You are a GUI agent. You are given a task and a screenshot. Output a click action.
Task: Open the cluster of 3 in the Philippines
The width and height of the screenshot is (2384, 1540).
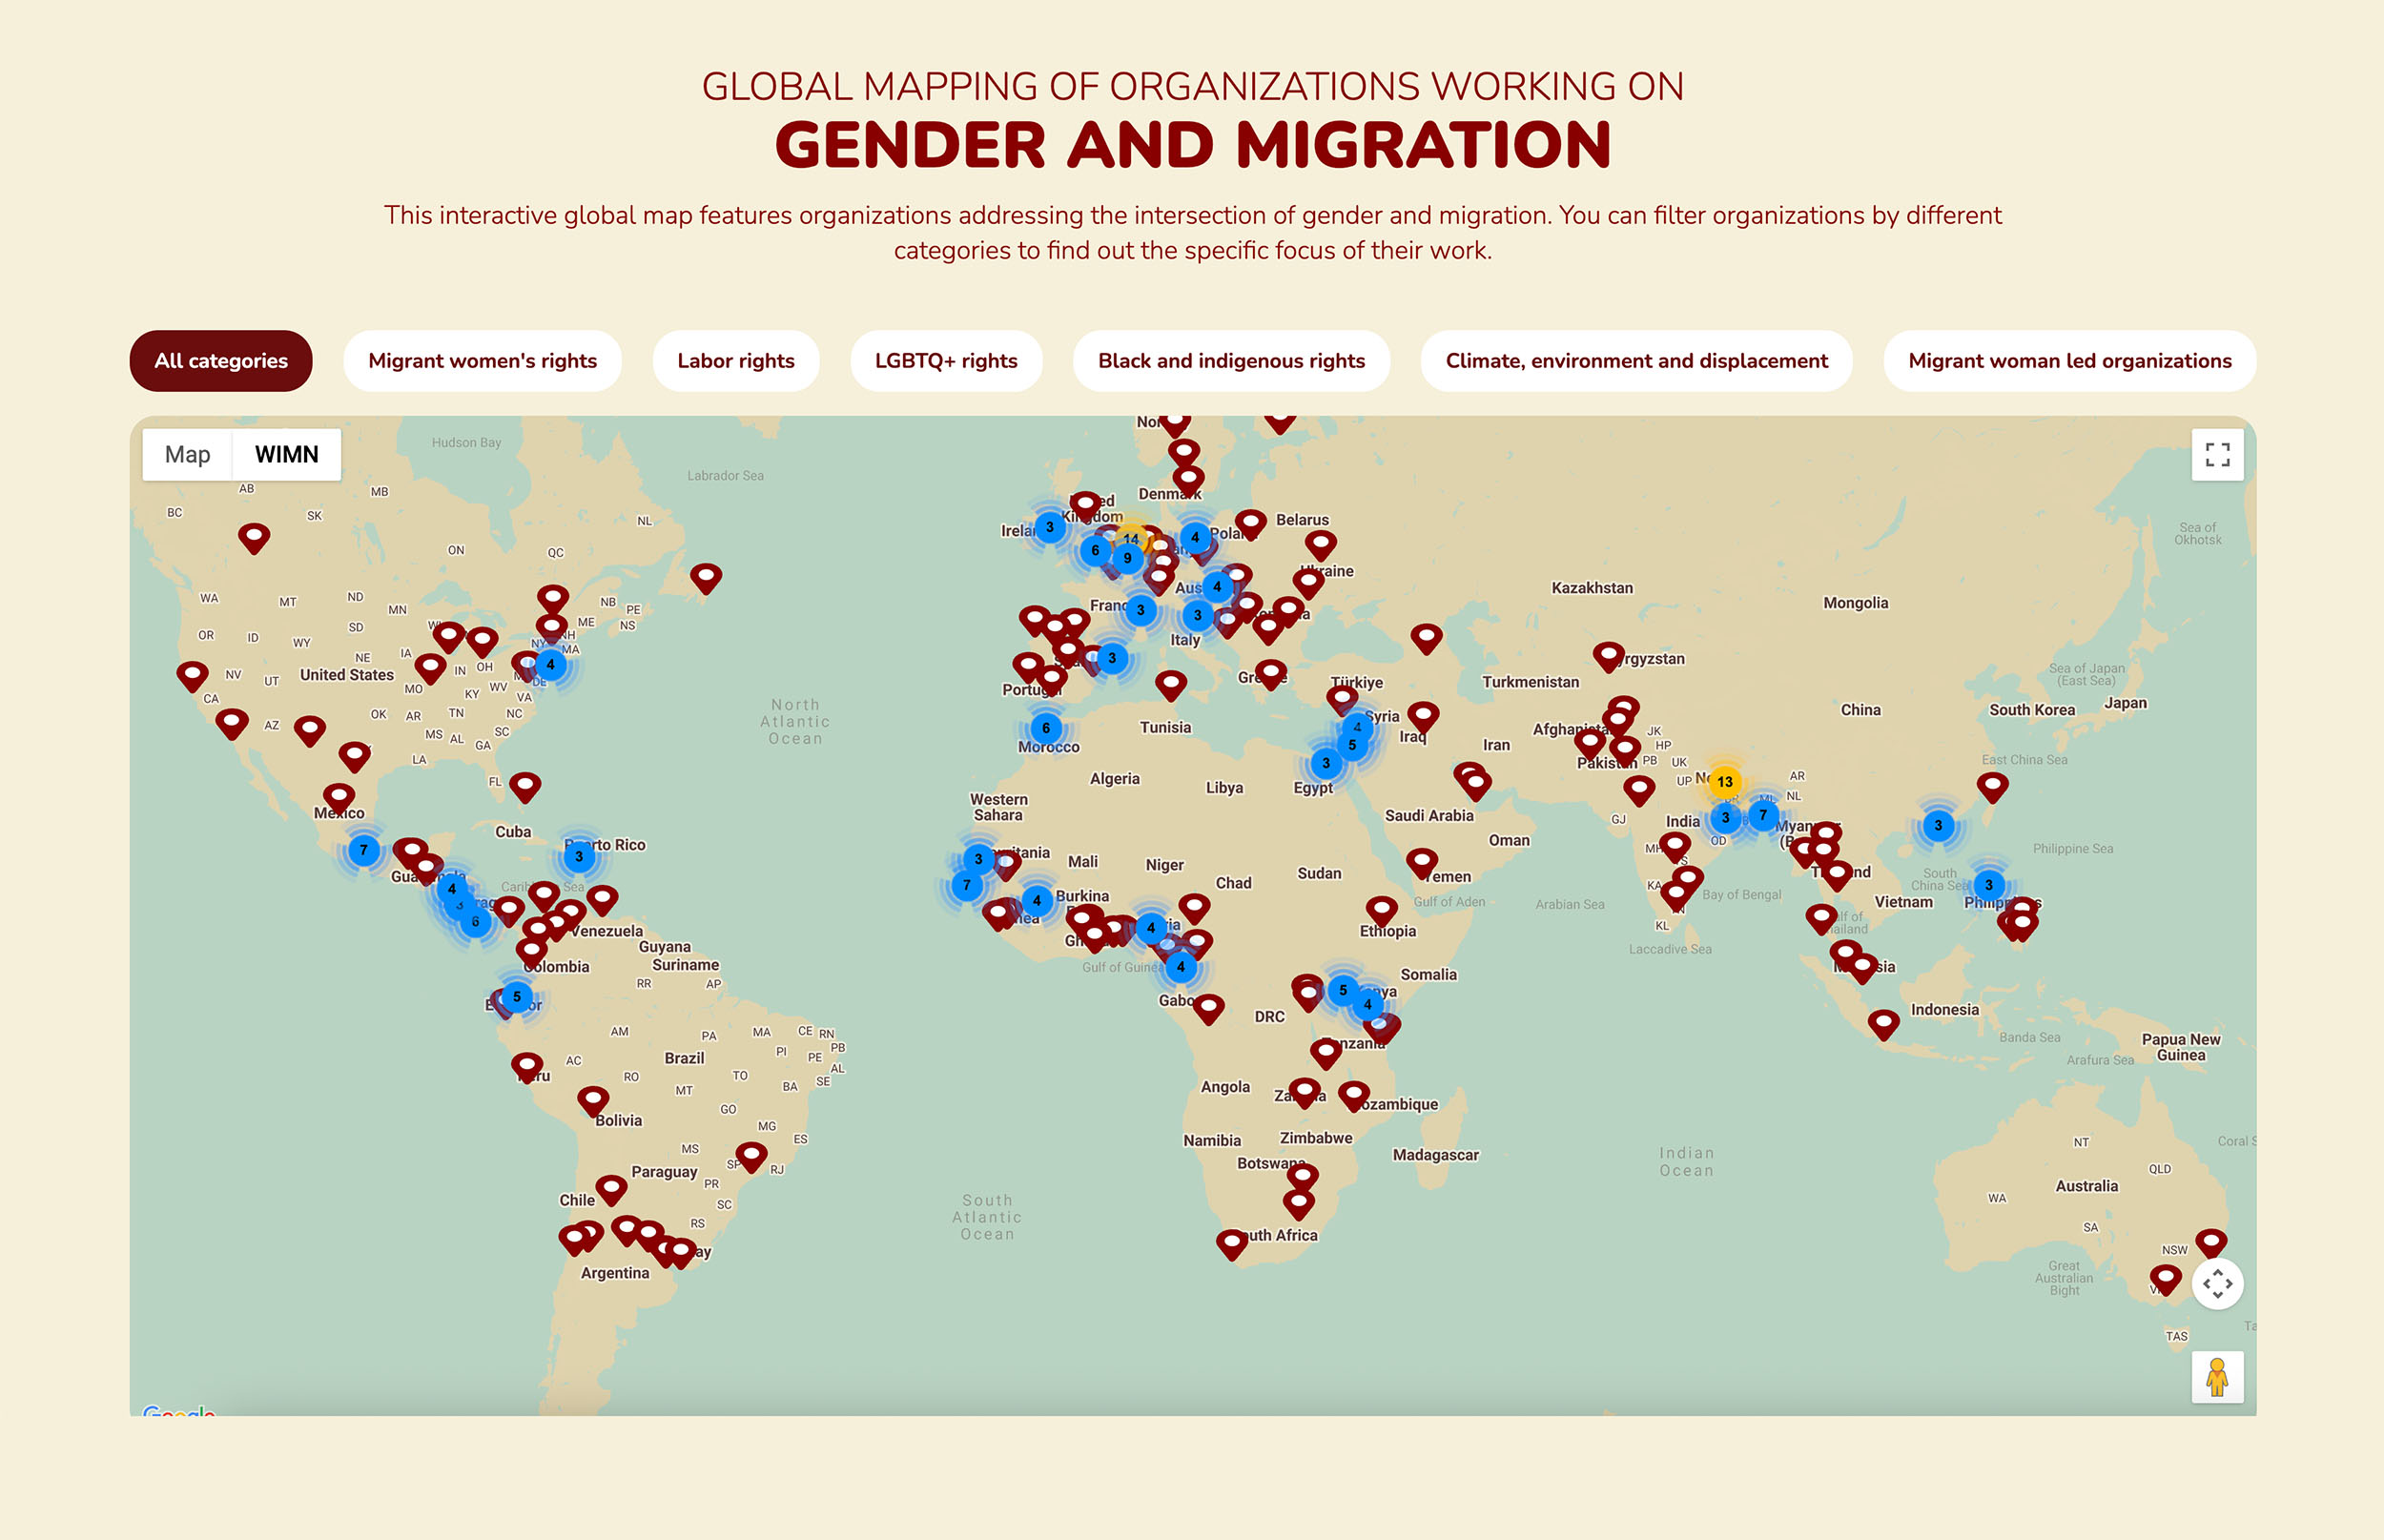pyautogui.click(x=1989, y=884)
